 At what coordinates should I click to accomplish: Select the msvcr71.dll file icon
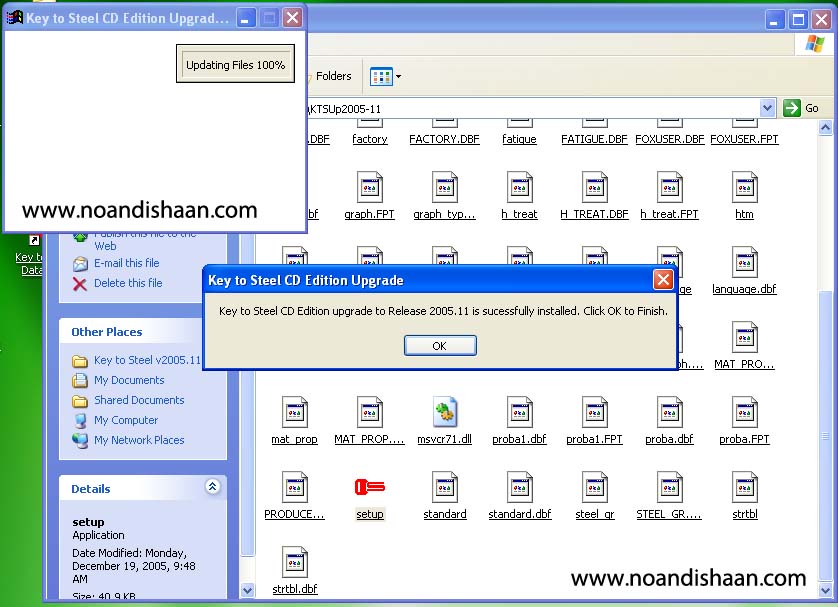click(x=445, y=412)
